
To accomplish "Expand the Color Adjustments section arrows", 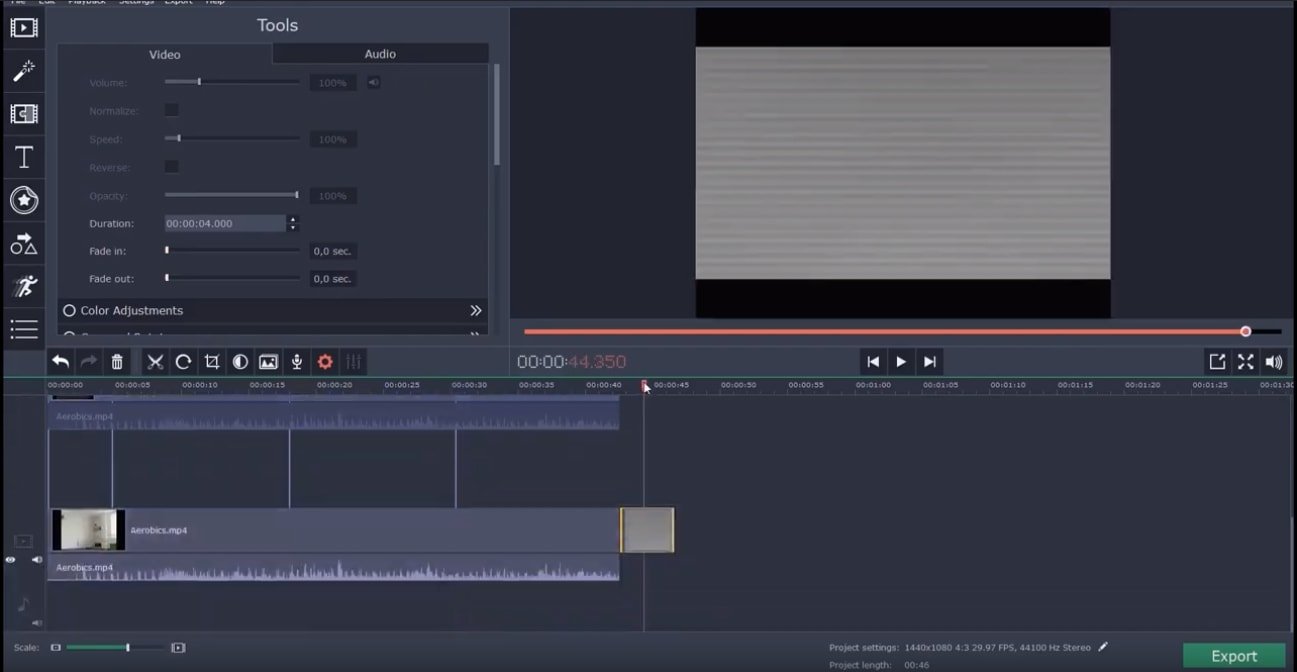I will point(476,311).
